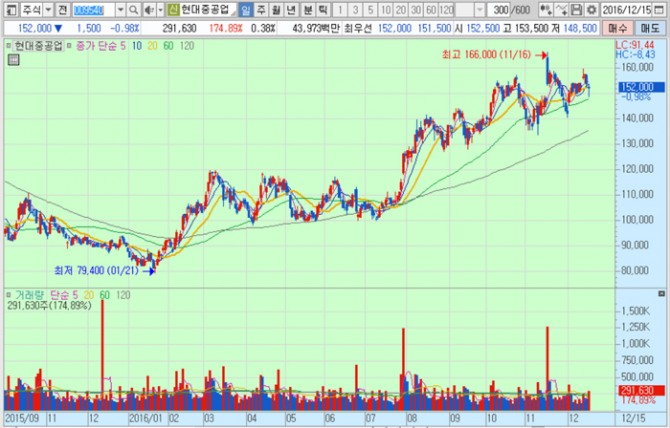Expand the stock code dropdown arrow
The width and height of the screenshot is (670, 428).
click(121, 8)
